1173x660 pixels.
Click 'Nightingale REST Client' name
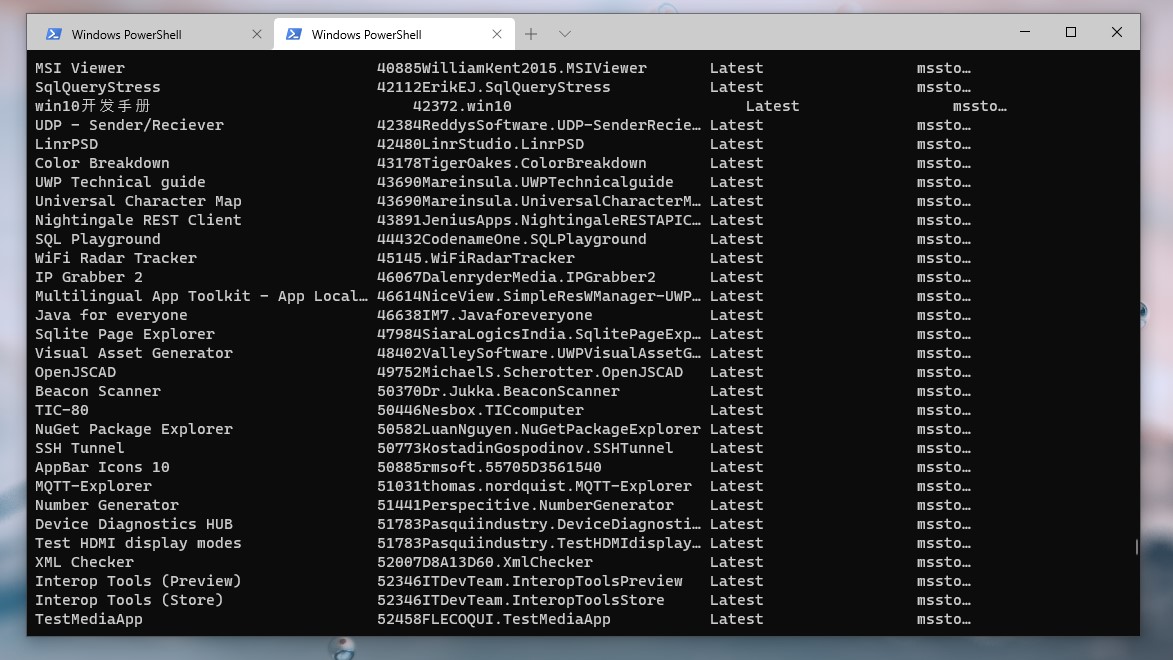tap(138, 220)
